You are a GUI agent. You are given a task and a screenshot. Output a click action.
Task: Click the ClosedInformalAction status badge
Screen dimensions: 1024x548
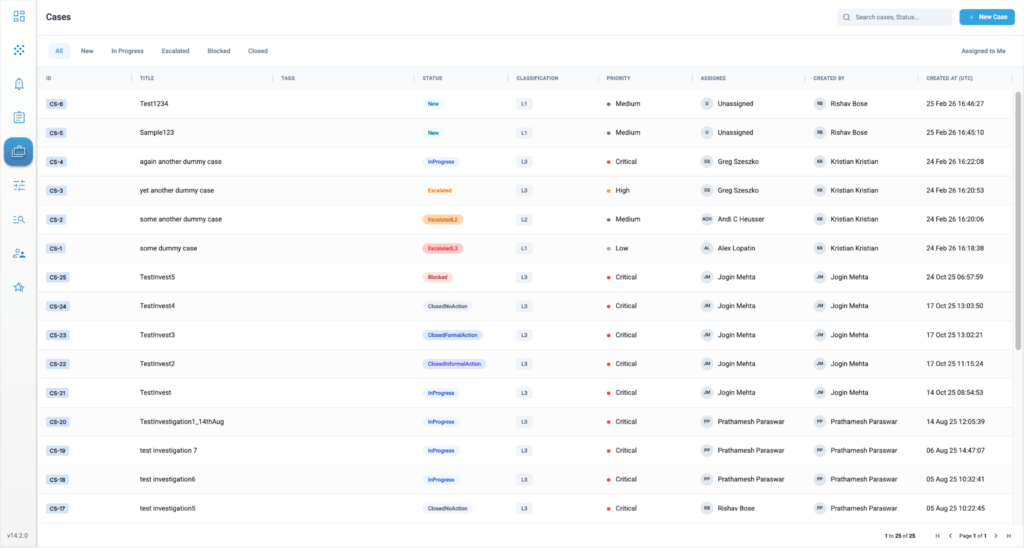455,364
